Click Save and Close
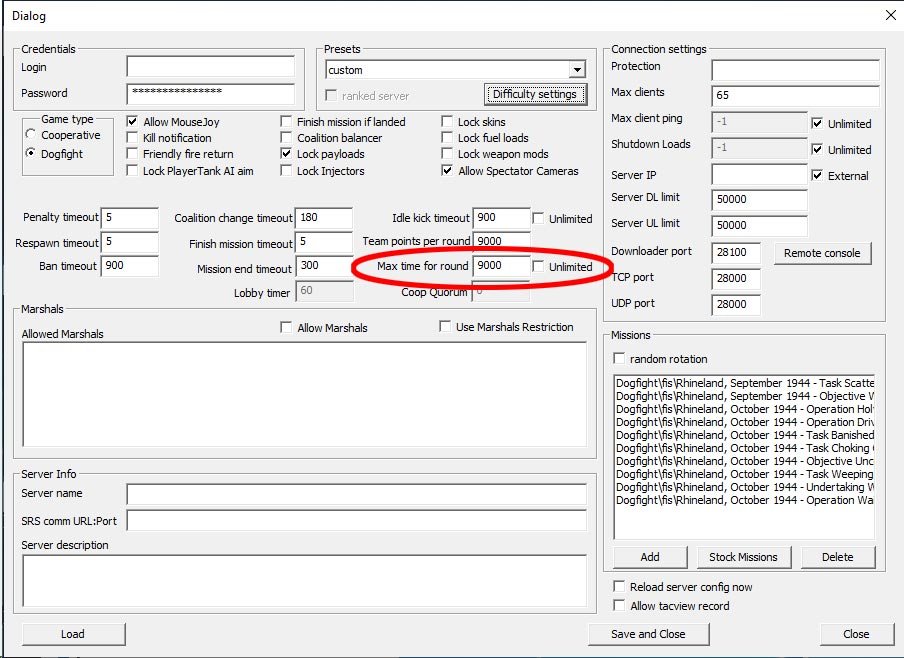The image size is (904, 658). point(648,634)
